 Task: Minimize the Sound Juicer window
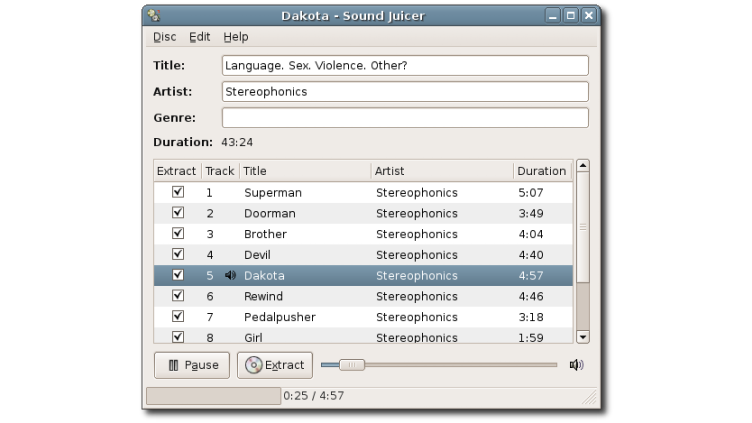click(552, 16)
